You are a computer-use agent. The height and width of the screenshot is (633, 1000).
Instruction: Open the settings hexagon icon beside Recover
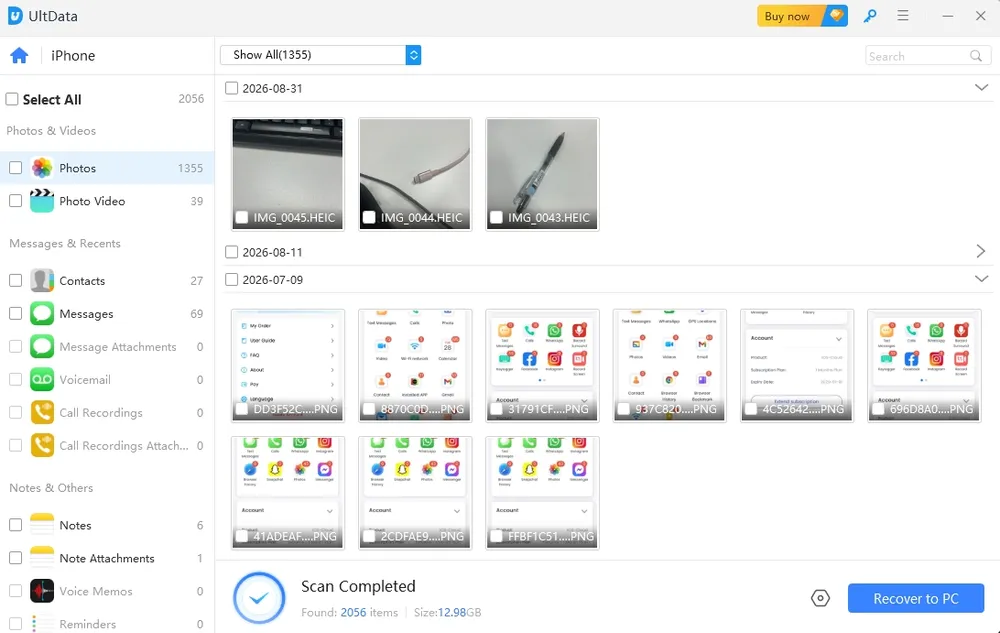point(820,598)
